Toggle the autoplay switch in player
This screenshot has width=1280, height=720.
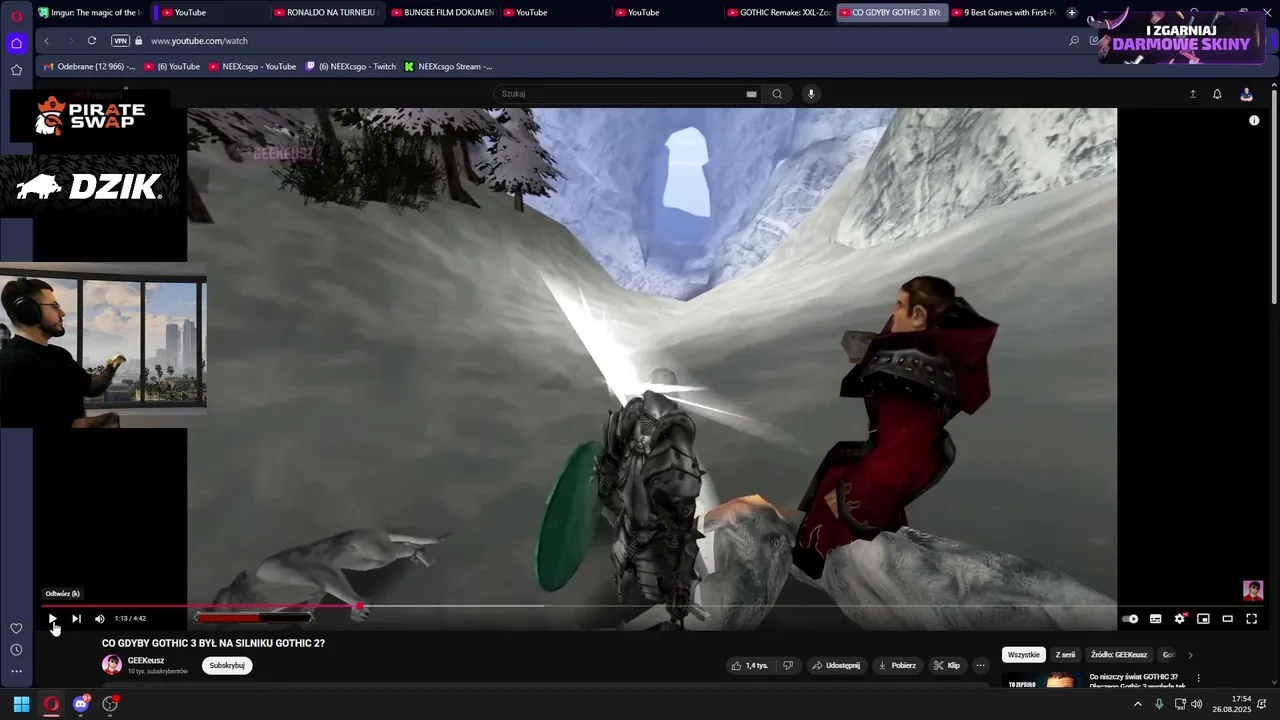pos(1130,618)
